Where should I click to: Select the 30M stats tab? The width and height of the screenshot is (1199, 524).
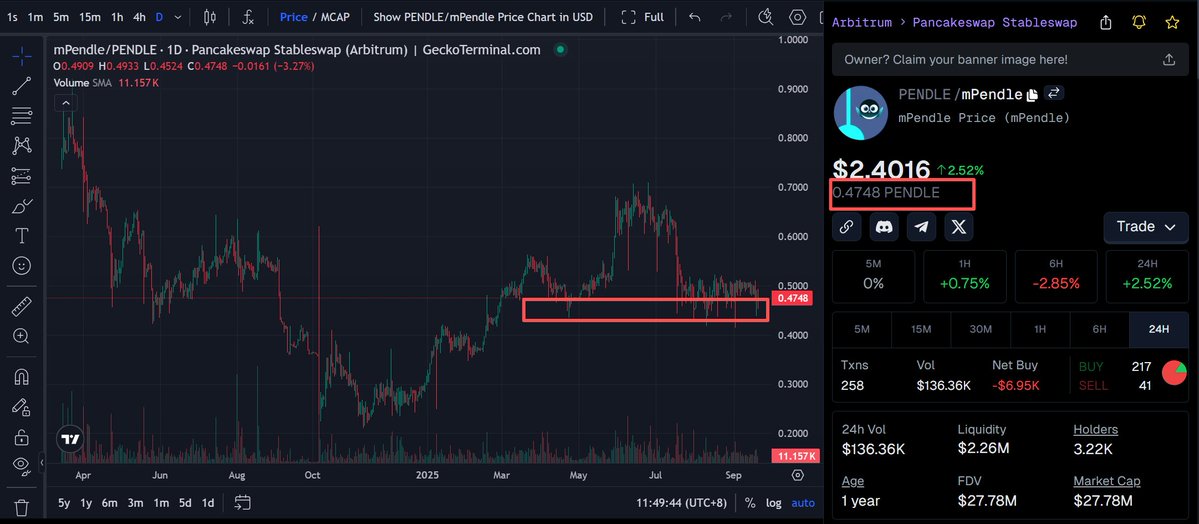[980, 329]
